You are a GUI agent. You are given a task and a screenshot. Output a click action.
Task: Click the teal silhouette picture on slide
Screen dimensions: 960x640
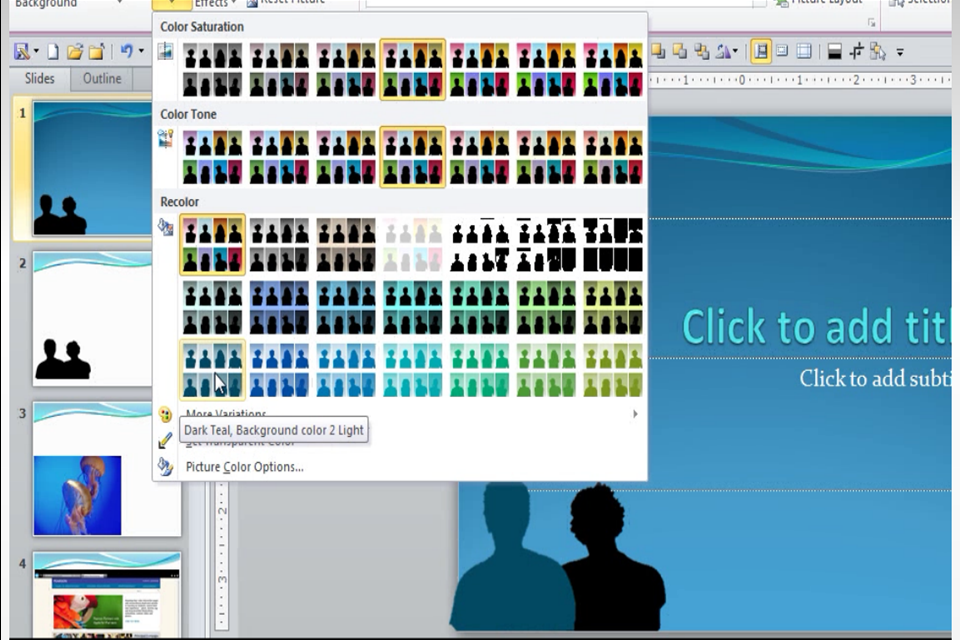510,557
